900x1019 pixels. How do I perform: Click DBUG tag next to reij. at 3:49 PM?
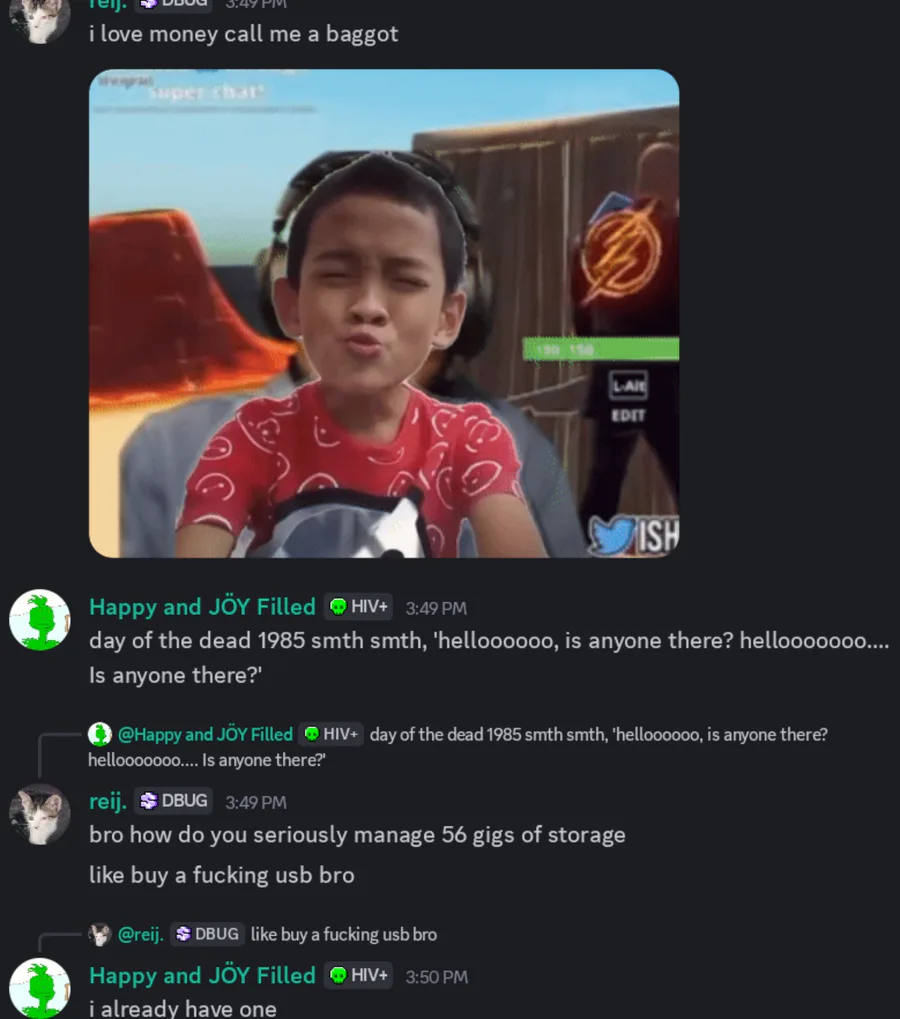[x=174, y=801]
